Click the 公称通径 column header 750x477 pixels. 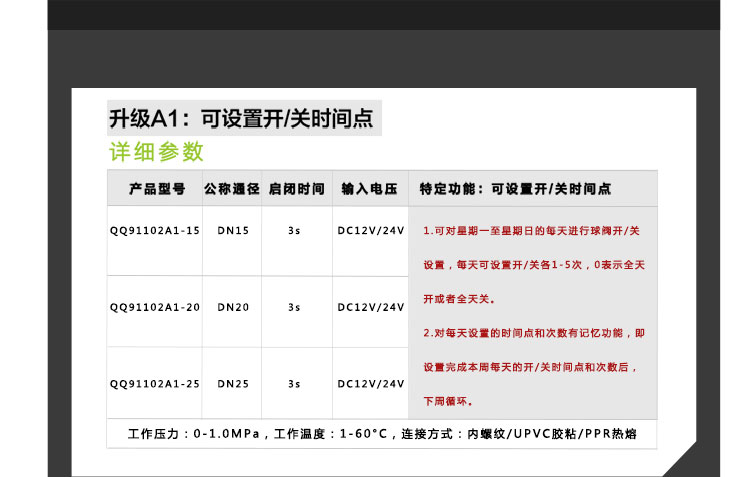(232, 188)
